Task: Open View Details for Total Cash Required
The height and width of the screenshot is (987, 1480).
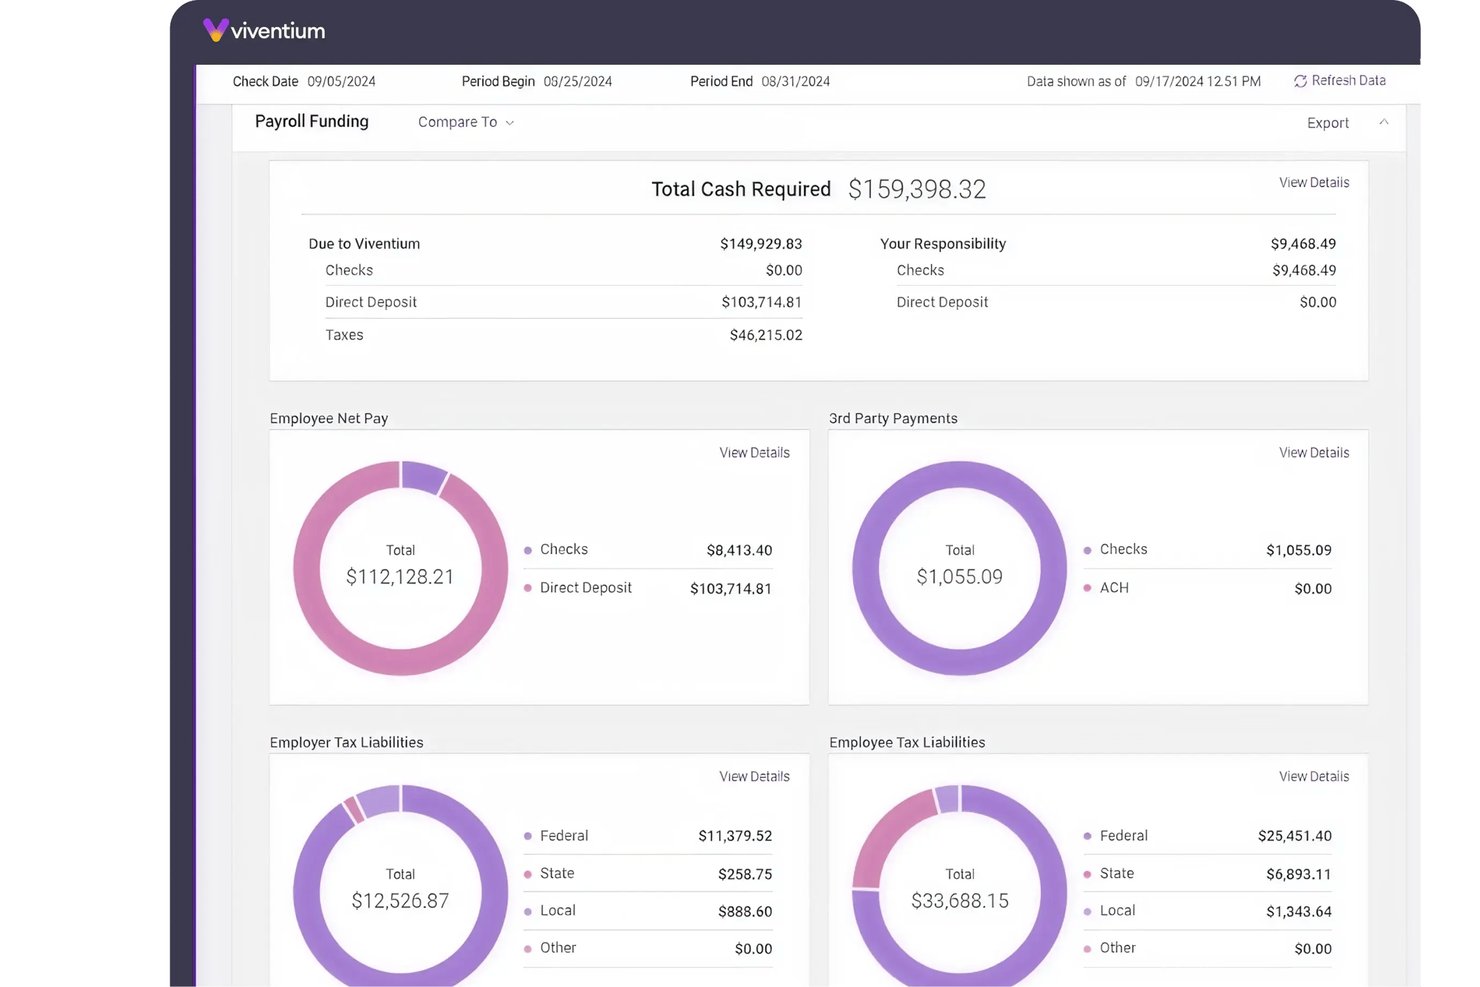Action: pyautogui.click(x=1314, y=182)
